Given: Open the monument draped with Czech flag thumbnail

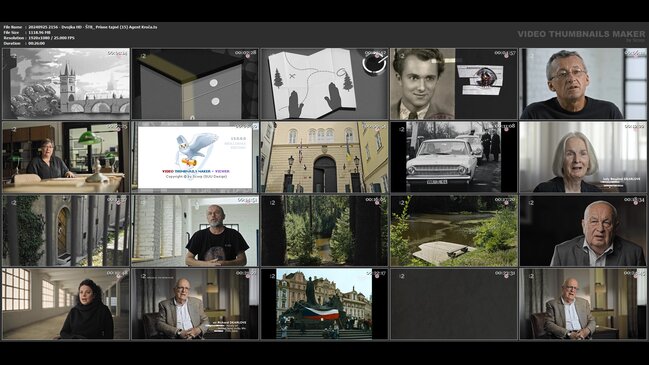Looking at the screenshot, I should point(324,304).
